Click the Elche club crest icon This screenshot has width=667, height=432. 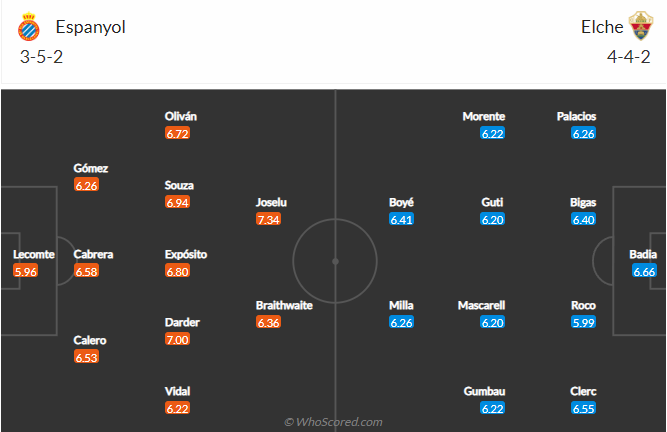point(640,27)
